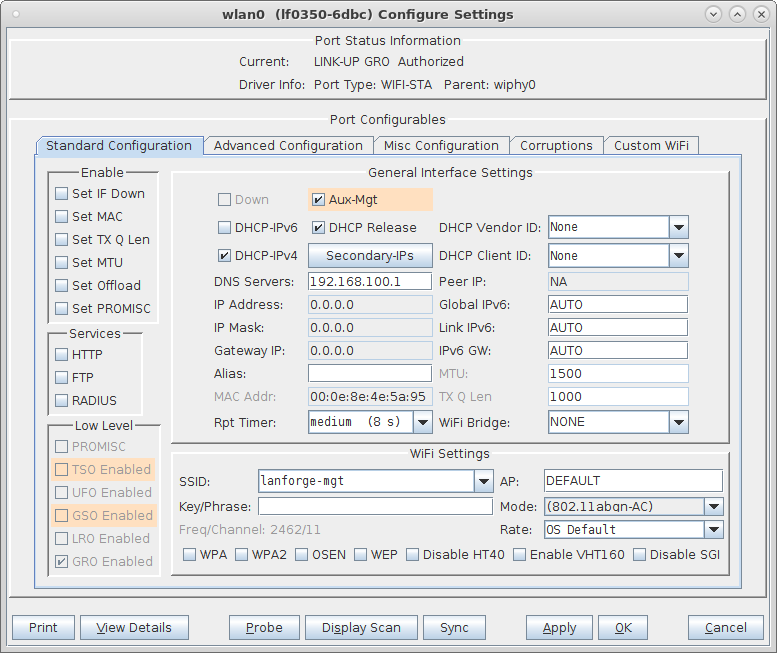Open the WiFi Bridge dropdown
Screen dimensions: 777x653
point(679,423)
